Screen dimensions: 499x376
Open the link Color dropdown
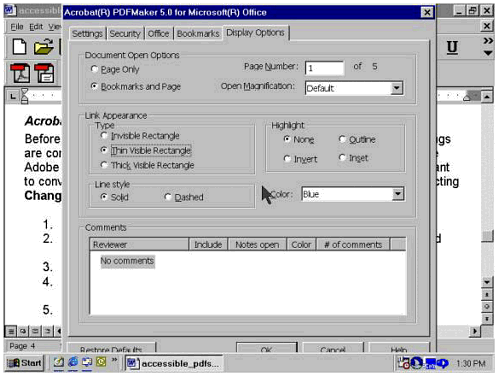point(398,194)
